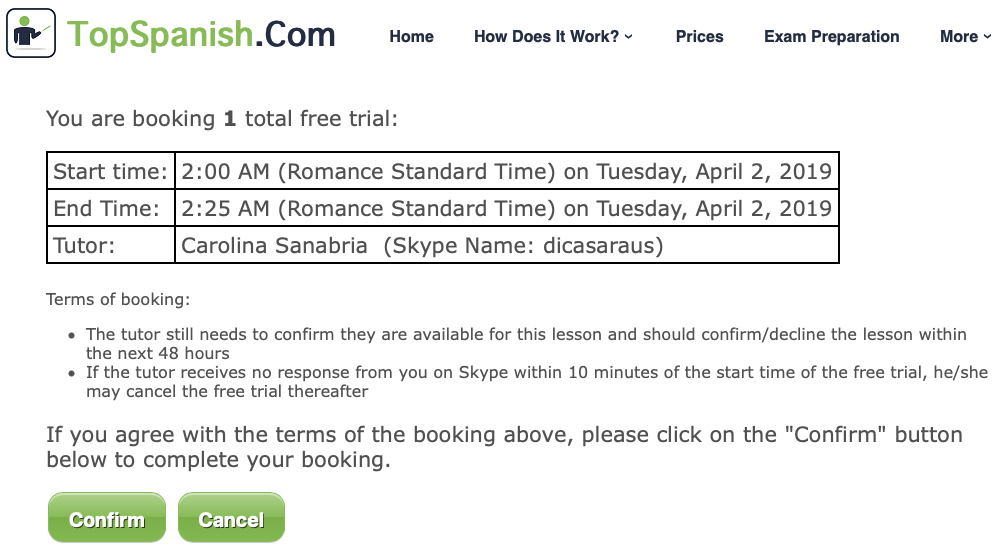Go to the Home page
Screen dimensions: 1001x552
pyautogui.click(x=411, y=37)
